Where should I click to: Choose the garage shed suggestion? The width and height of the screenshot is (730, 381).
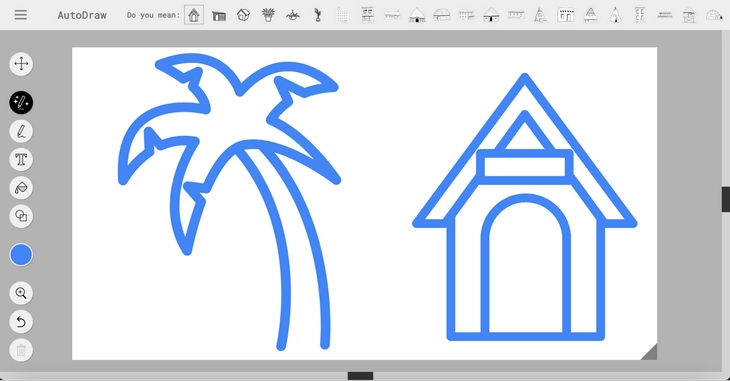[x=219, y=16]
